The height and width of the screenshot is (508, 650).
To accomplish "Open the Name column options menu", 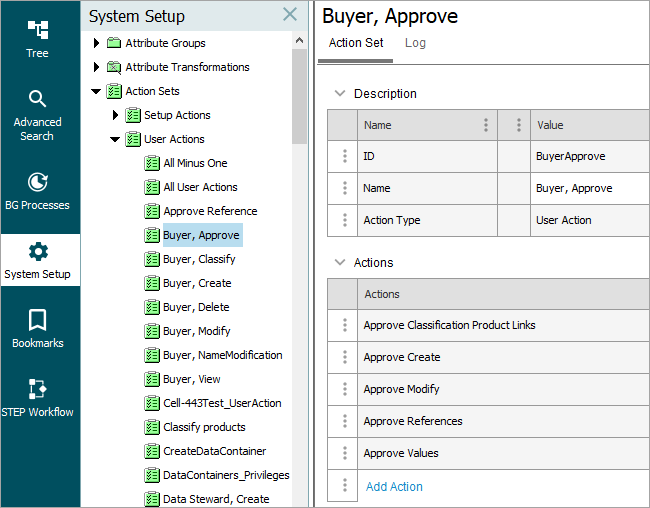I will [486, 125].
